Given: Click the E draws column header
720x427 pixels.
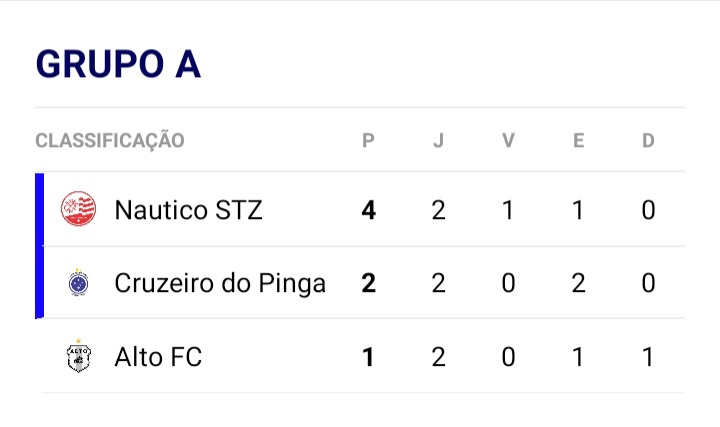Looking at the screenshot, I should click(x=578, y=140).
